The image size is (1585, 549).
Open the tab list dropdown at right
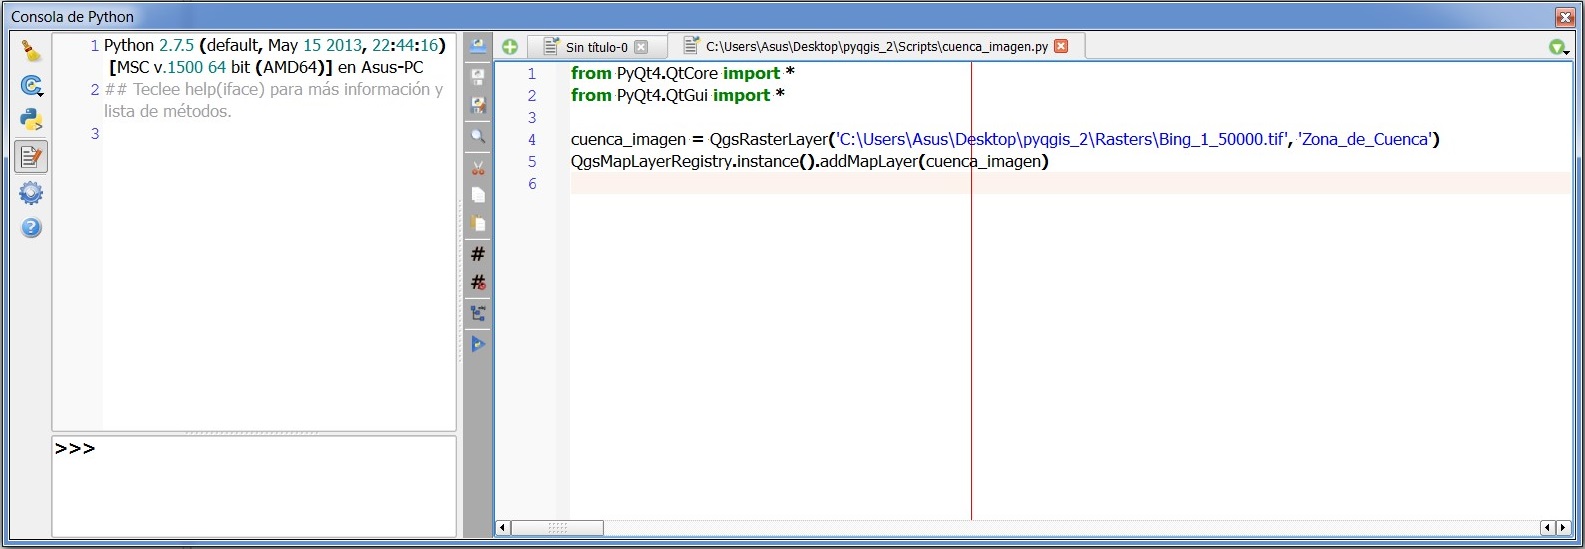click(x=1558, y=47)
